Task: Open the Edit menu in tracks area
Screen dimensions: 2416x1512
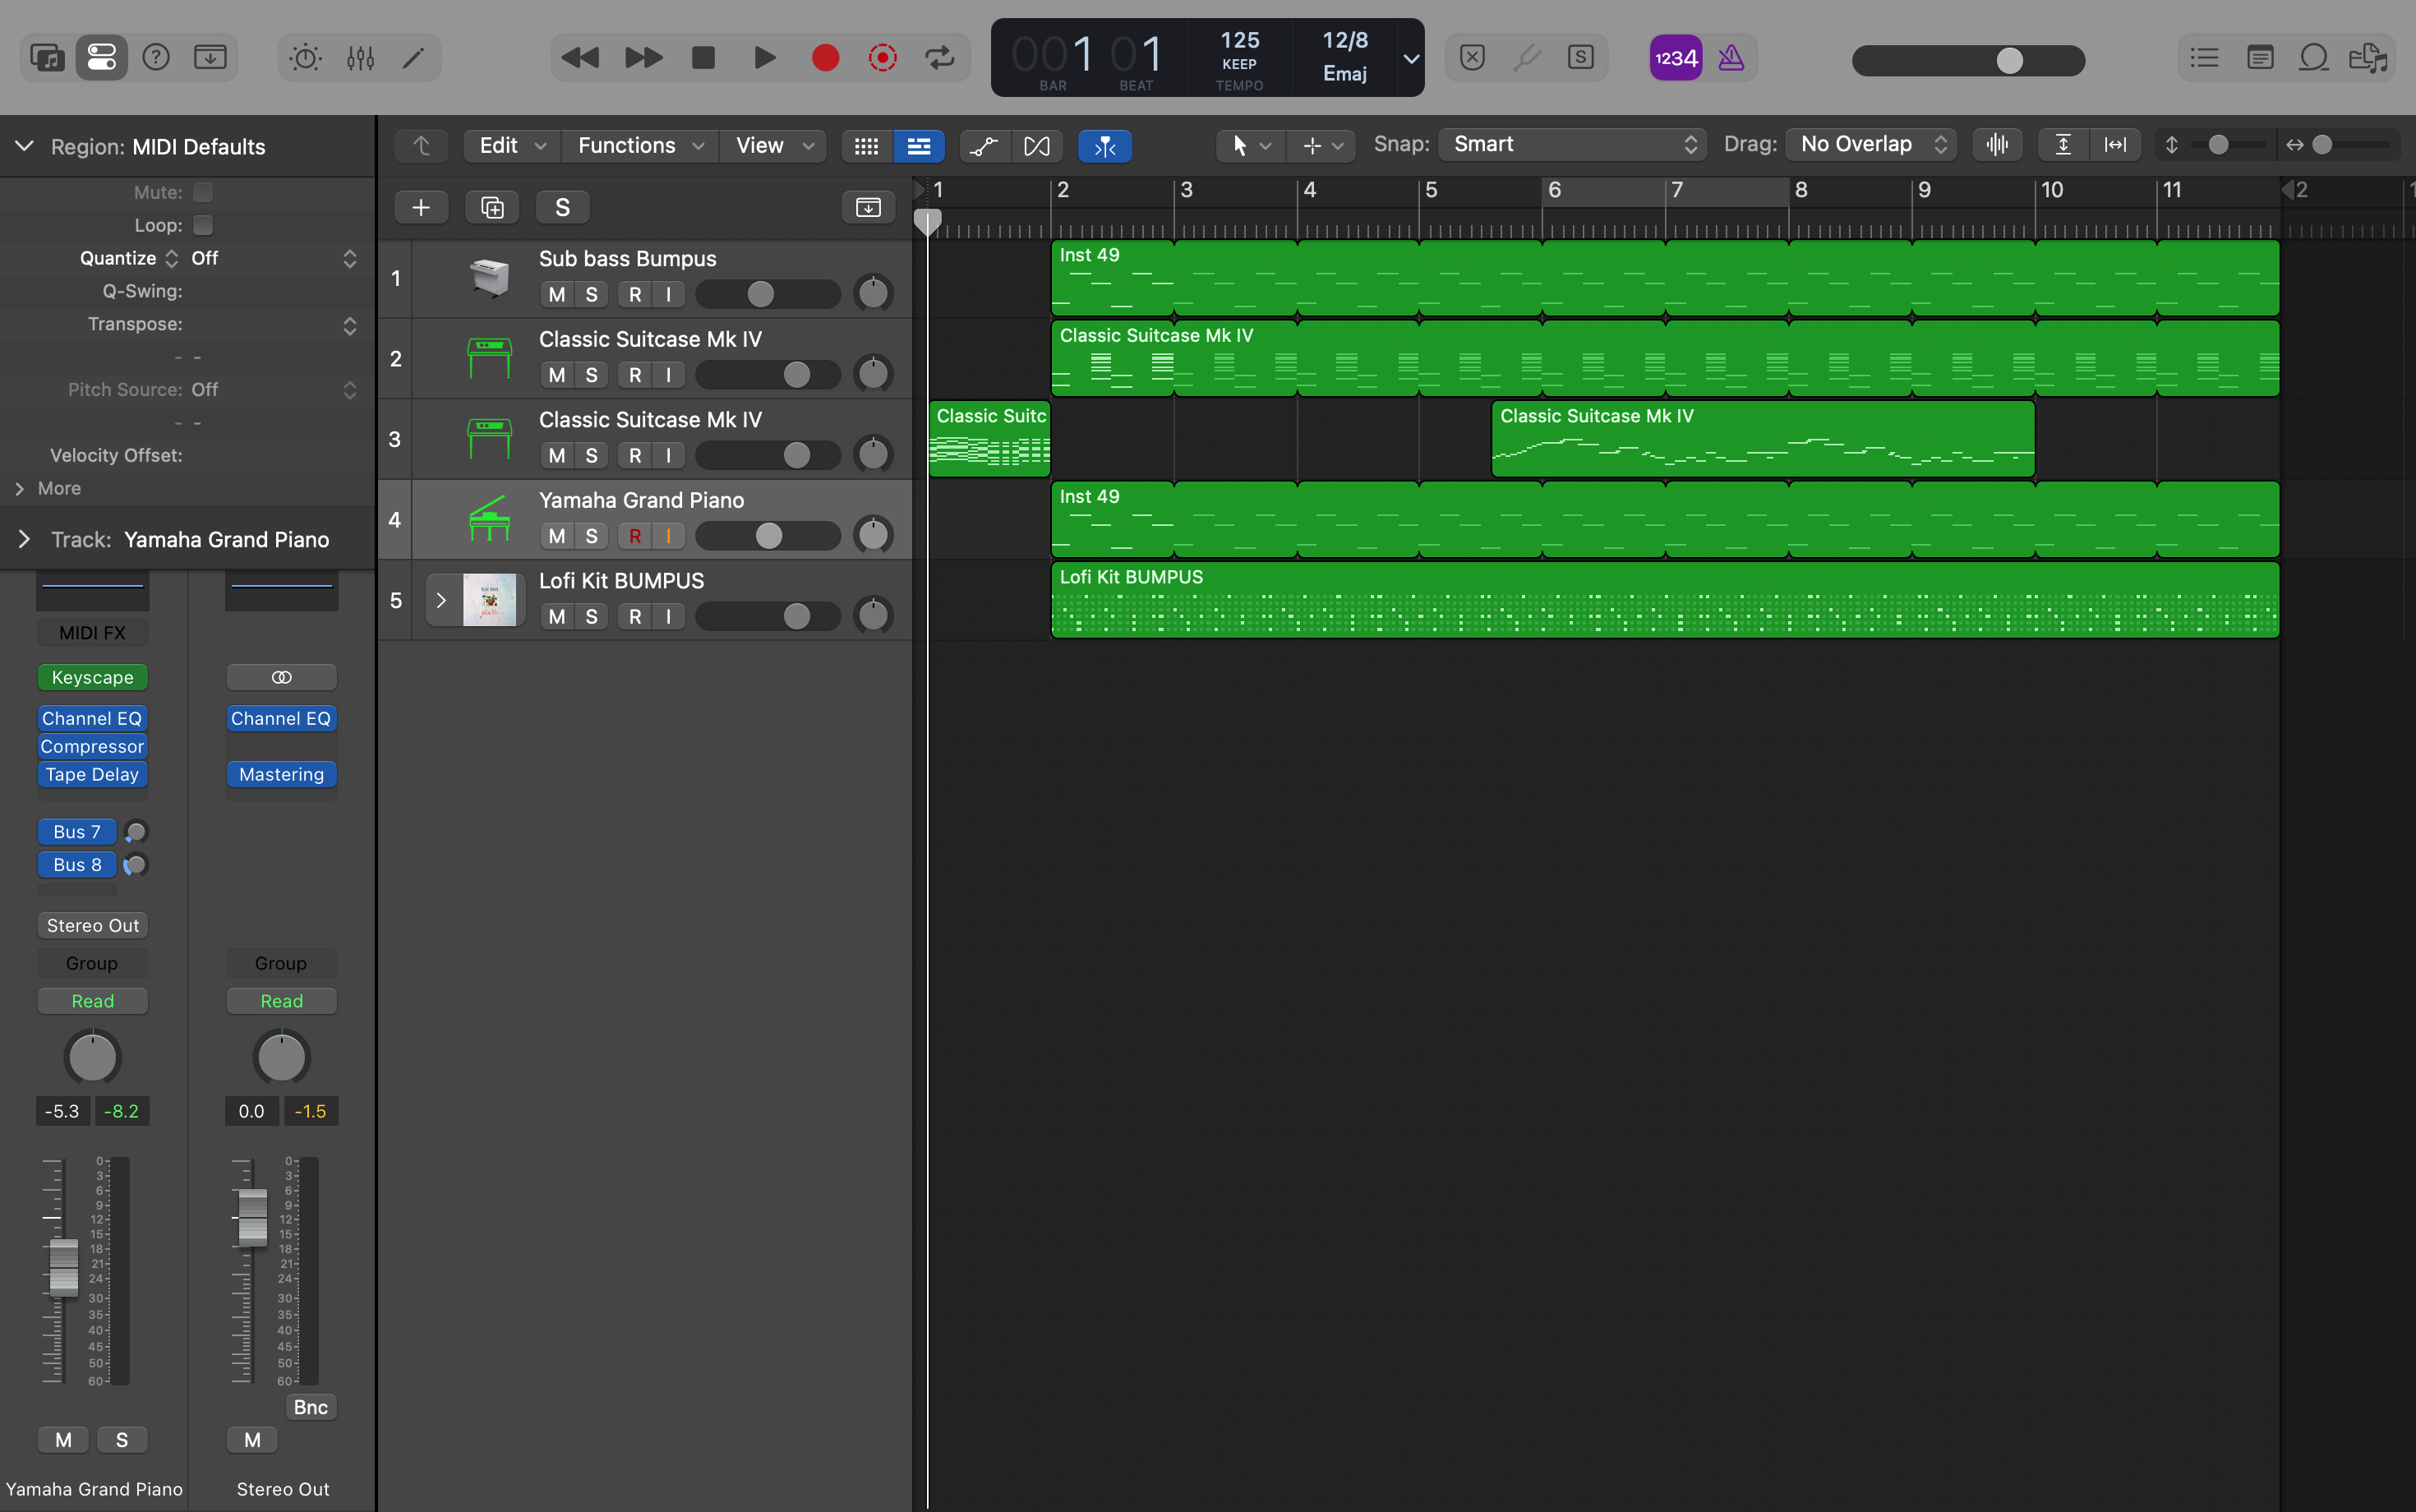Action: pyautogui.click(x=511, y=146)
